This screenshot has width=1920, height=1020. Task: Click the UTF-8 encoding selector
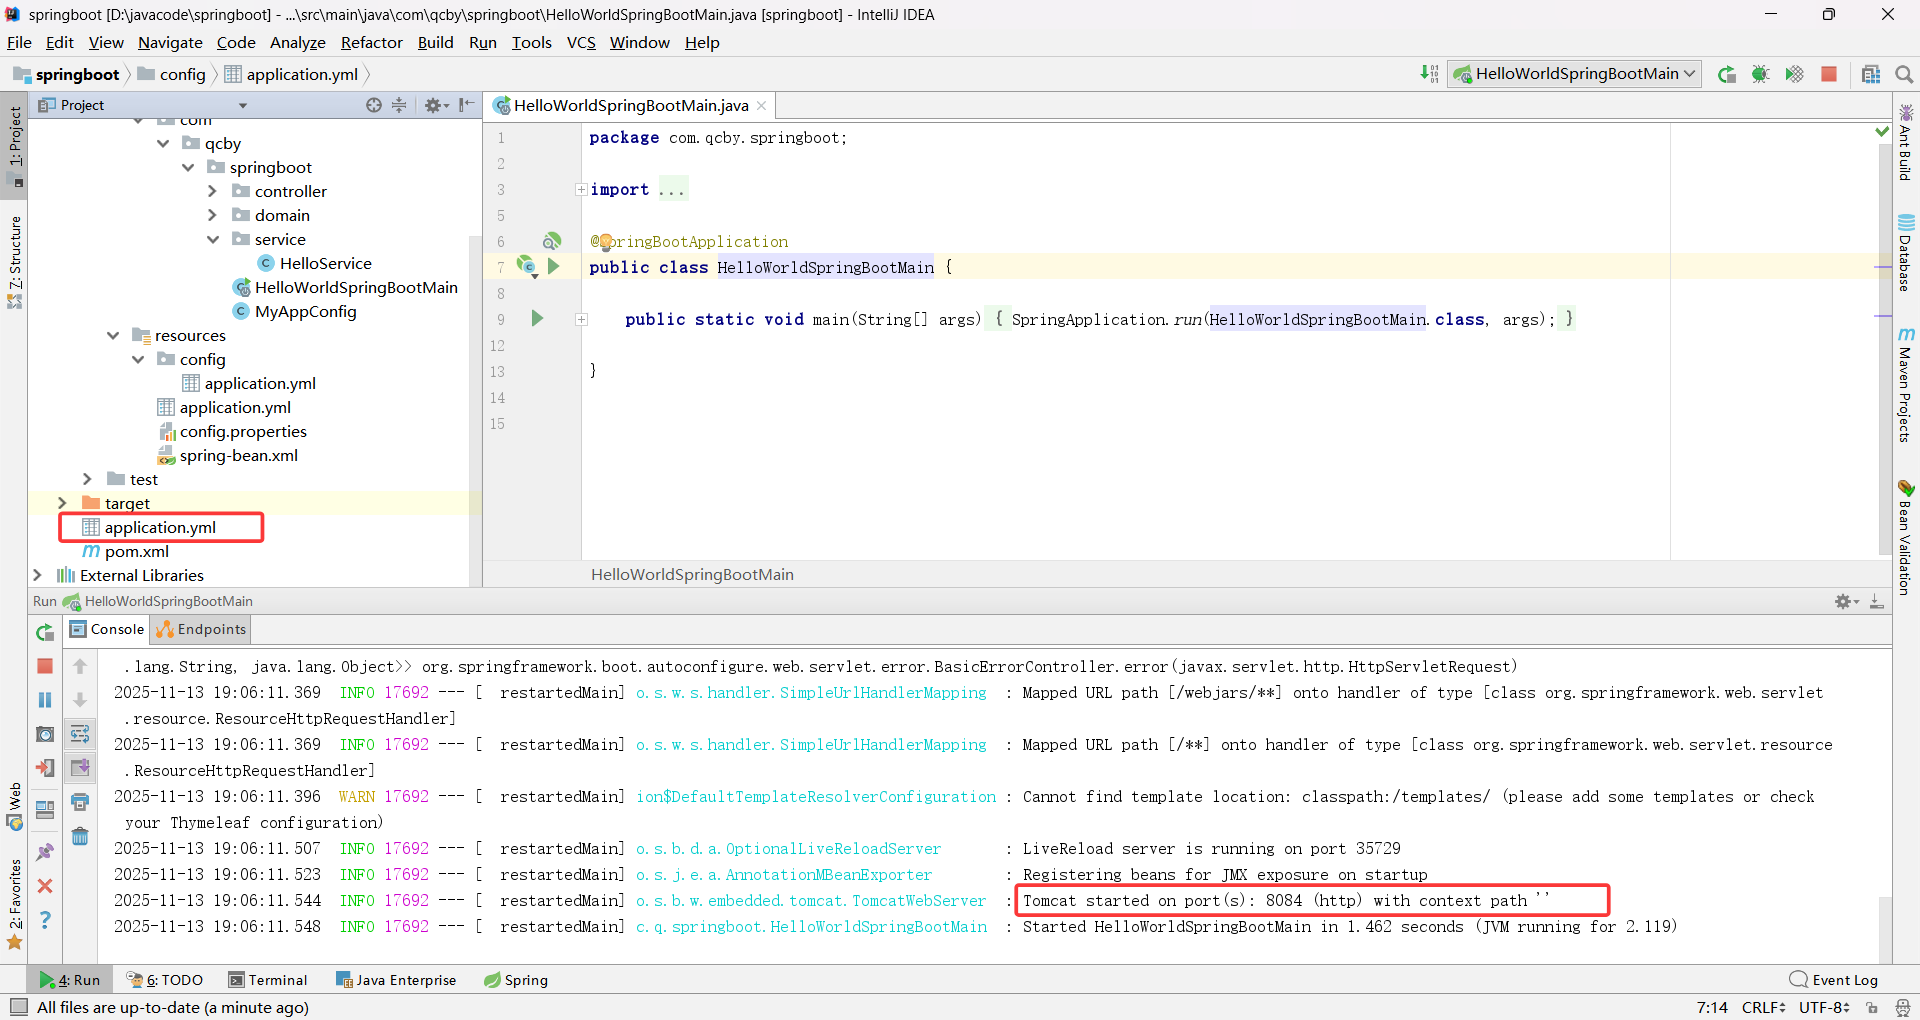pos(1825,1007)
